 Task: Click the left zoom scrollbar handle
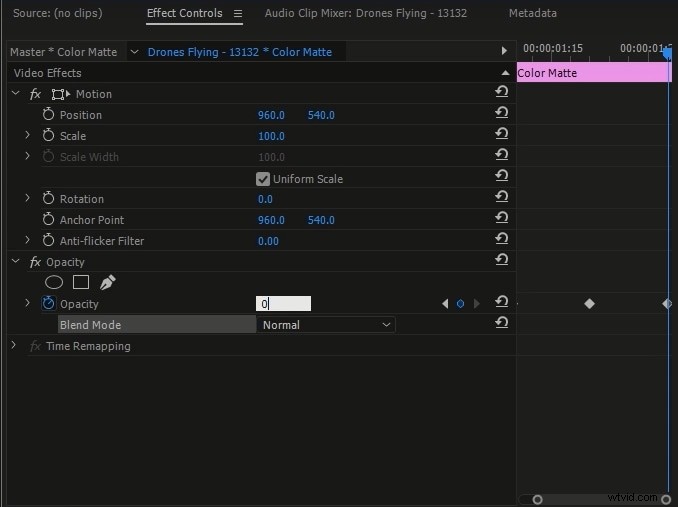537,500
